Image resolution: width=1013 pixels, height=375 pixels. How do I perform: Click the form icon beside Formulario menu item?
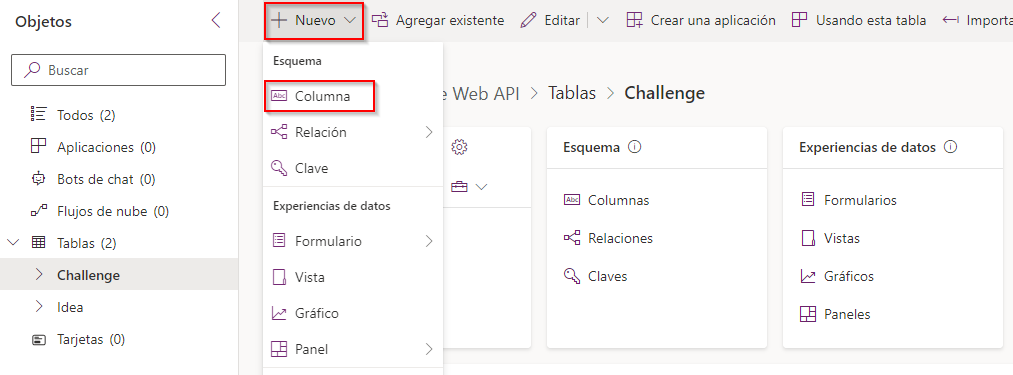[279, 241]
